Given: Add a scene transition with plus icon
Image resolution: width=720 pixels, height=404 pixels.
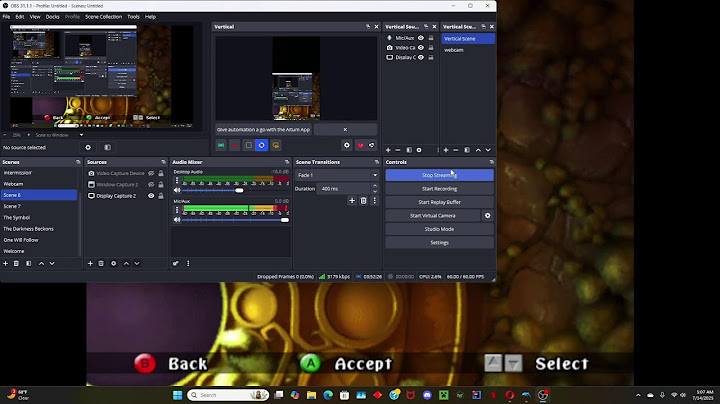Looking at the screenshot, I should 352,201.
